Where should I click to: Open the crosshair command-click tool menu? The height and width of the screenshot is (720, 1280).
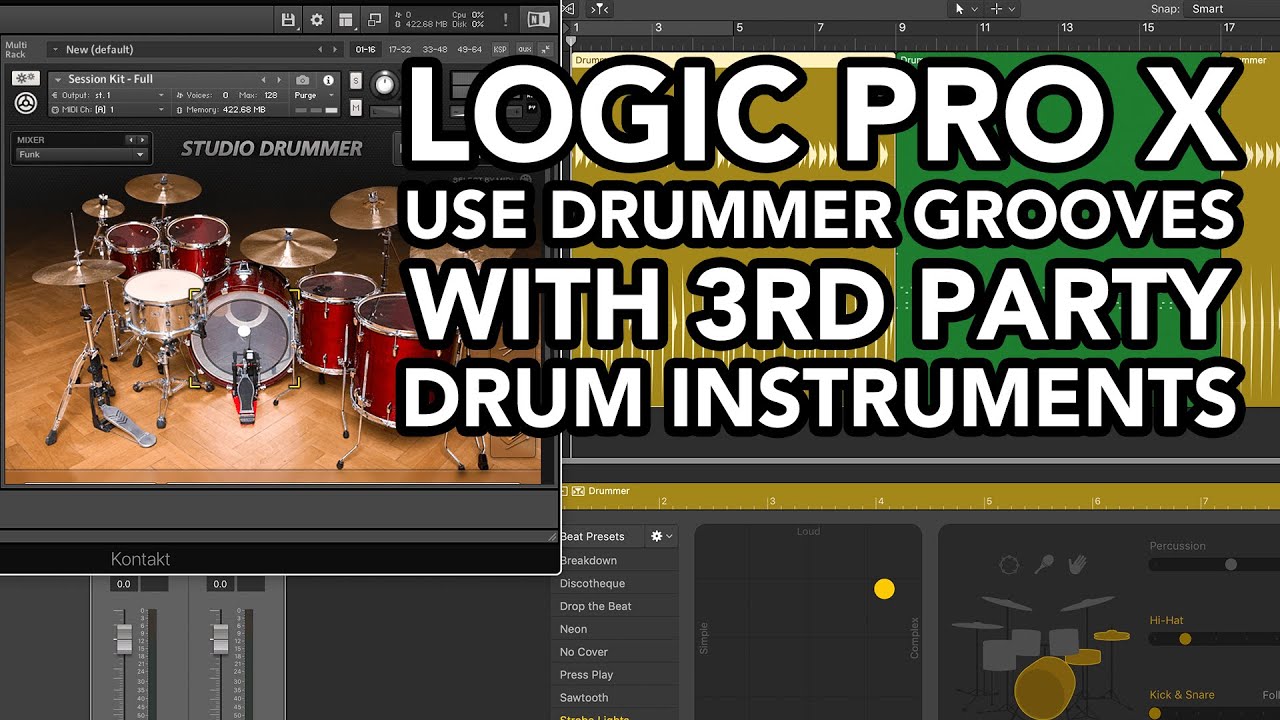(1002, 9)
